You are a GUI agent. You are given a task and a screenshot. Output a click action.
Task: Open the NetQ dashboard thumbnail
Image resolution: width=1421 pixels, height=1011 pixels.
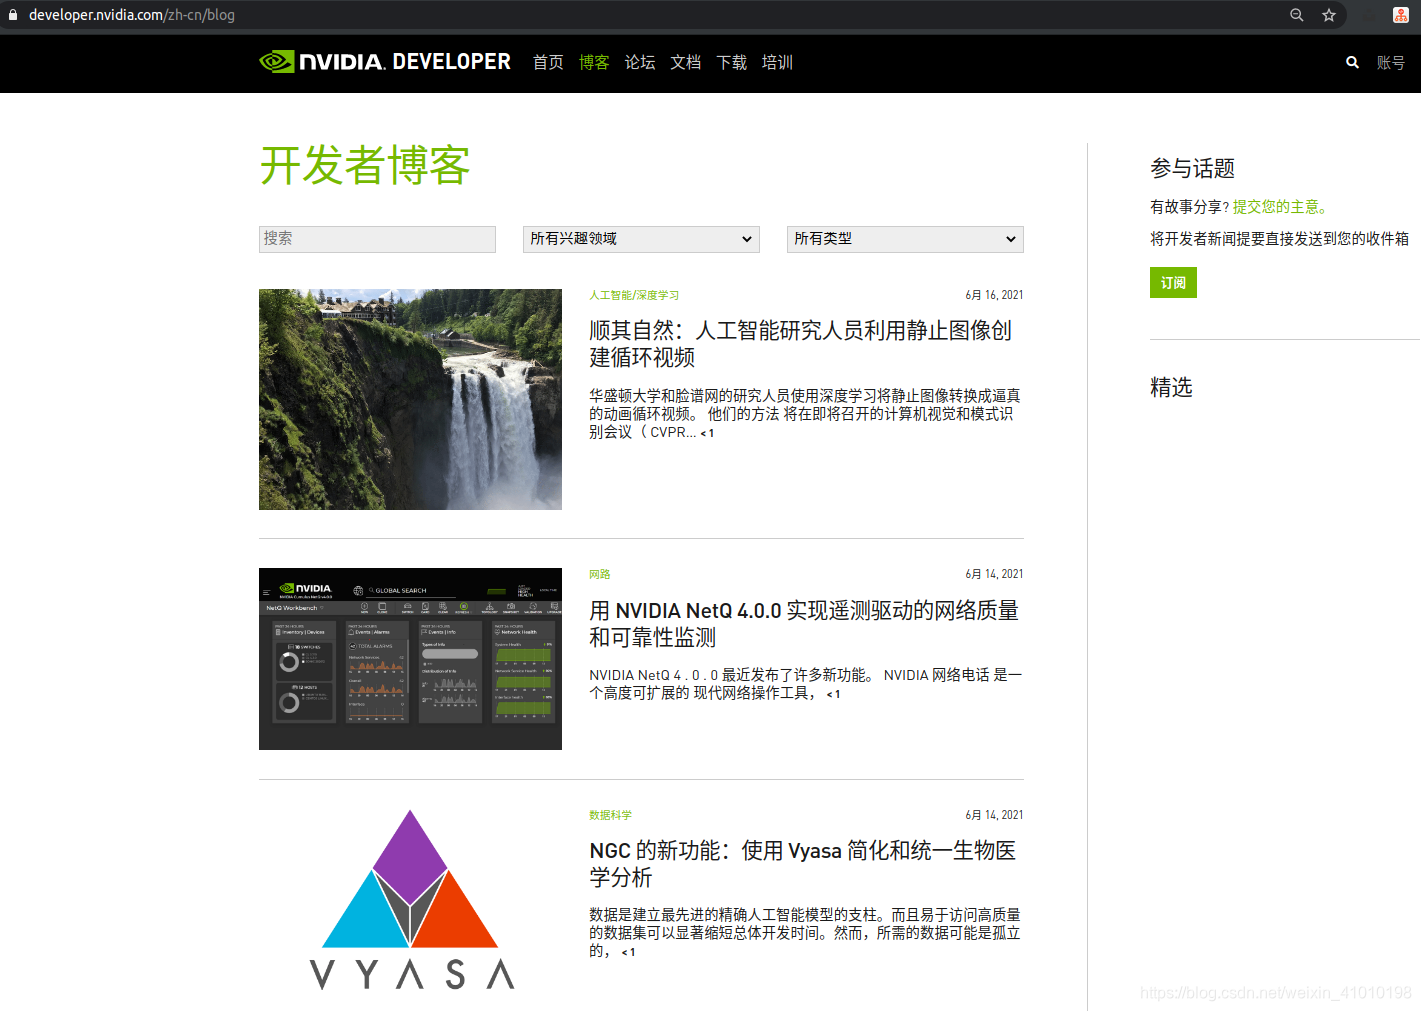click(x=410, y=659)
